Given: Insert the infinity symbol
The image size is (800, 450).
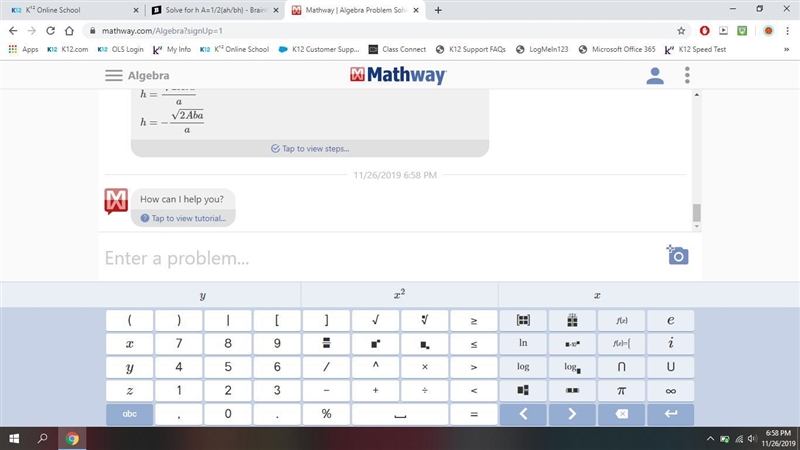Looking at the screenshot, I should [670, 390].
